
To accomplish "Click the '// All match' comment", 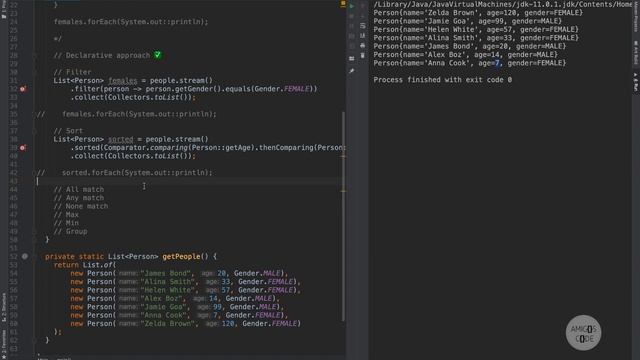I will (x=79, y=189).
